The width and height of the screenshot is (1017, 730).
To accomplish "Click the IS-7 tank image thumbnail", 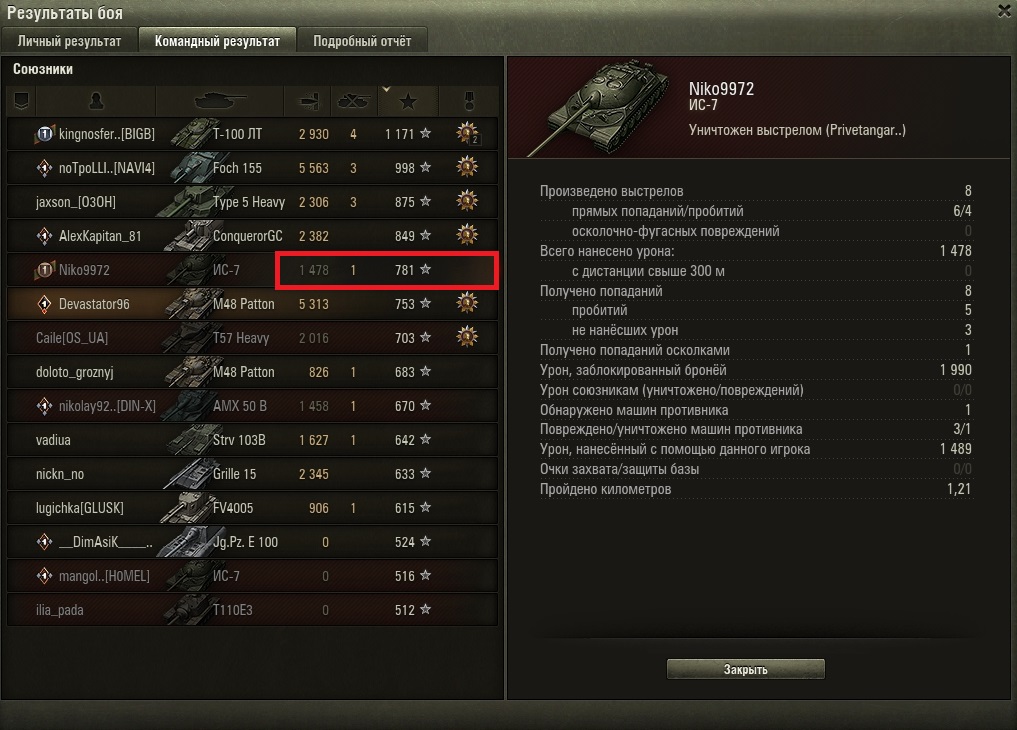I will pos(598,108).
